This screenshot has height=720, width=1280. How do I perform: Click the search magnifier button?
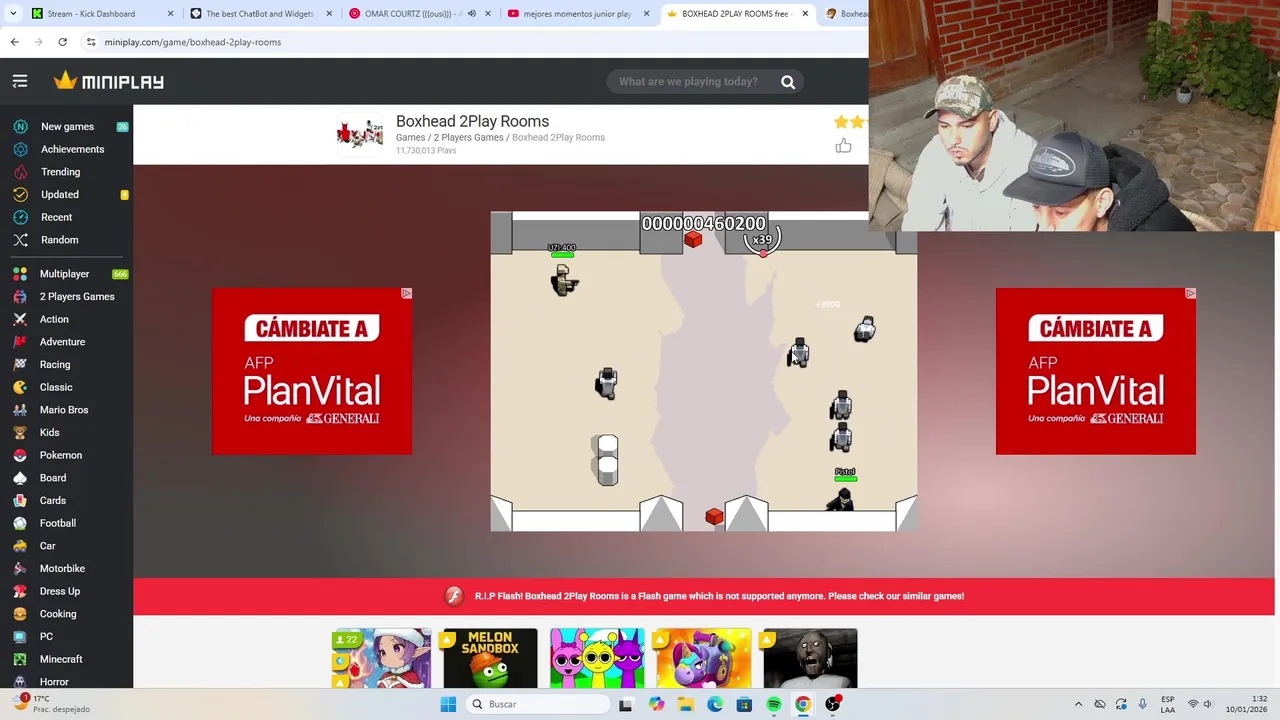[x=788, y=82]
